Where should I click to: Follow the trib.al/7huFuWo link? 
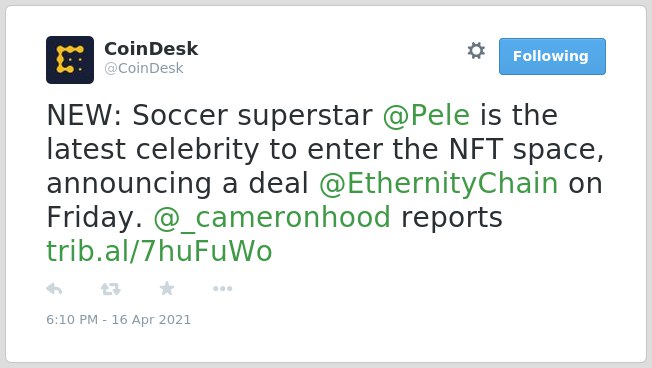click(x=159, y=252)
